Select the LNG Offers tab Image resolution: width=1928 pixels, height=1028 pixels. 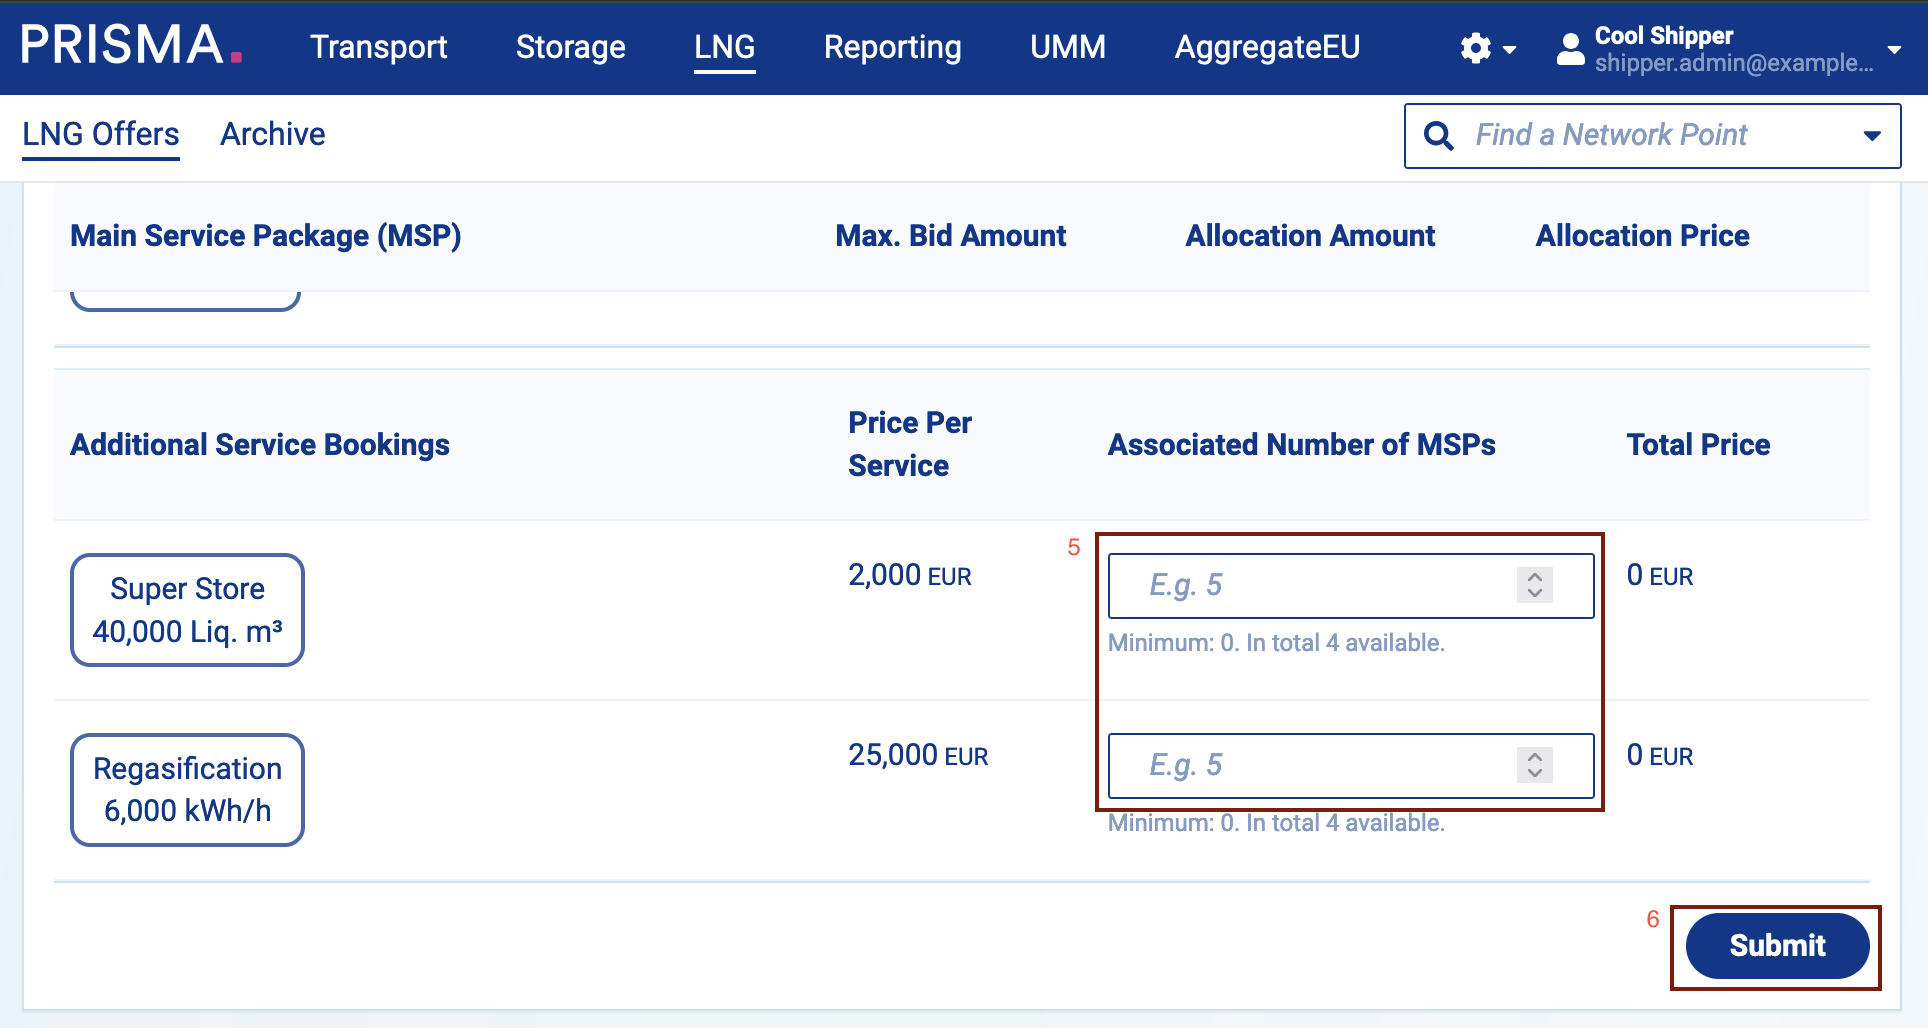pyautogui.click(x=101, y=134)
